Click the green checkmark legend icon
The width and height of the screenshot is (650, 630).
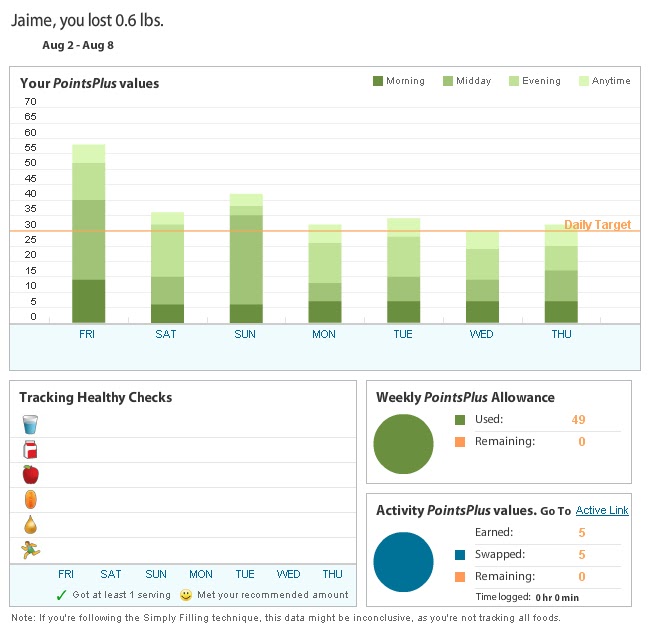coord(61,595)
